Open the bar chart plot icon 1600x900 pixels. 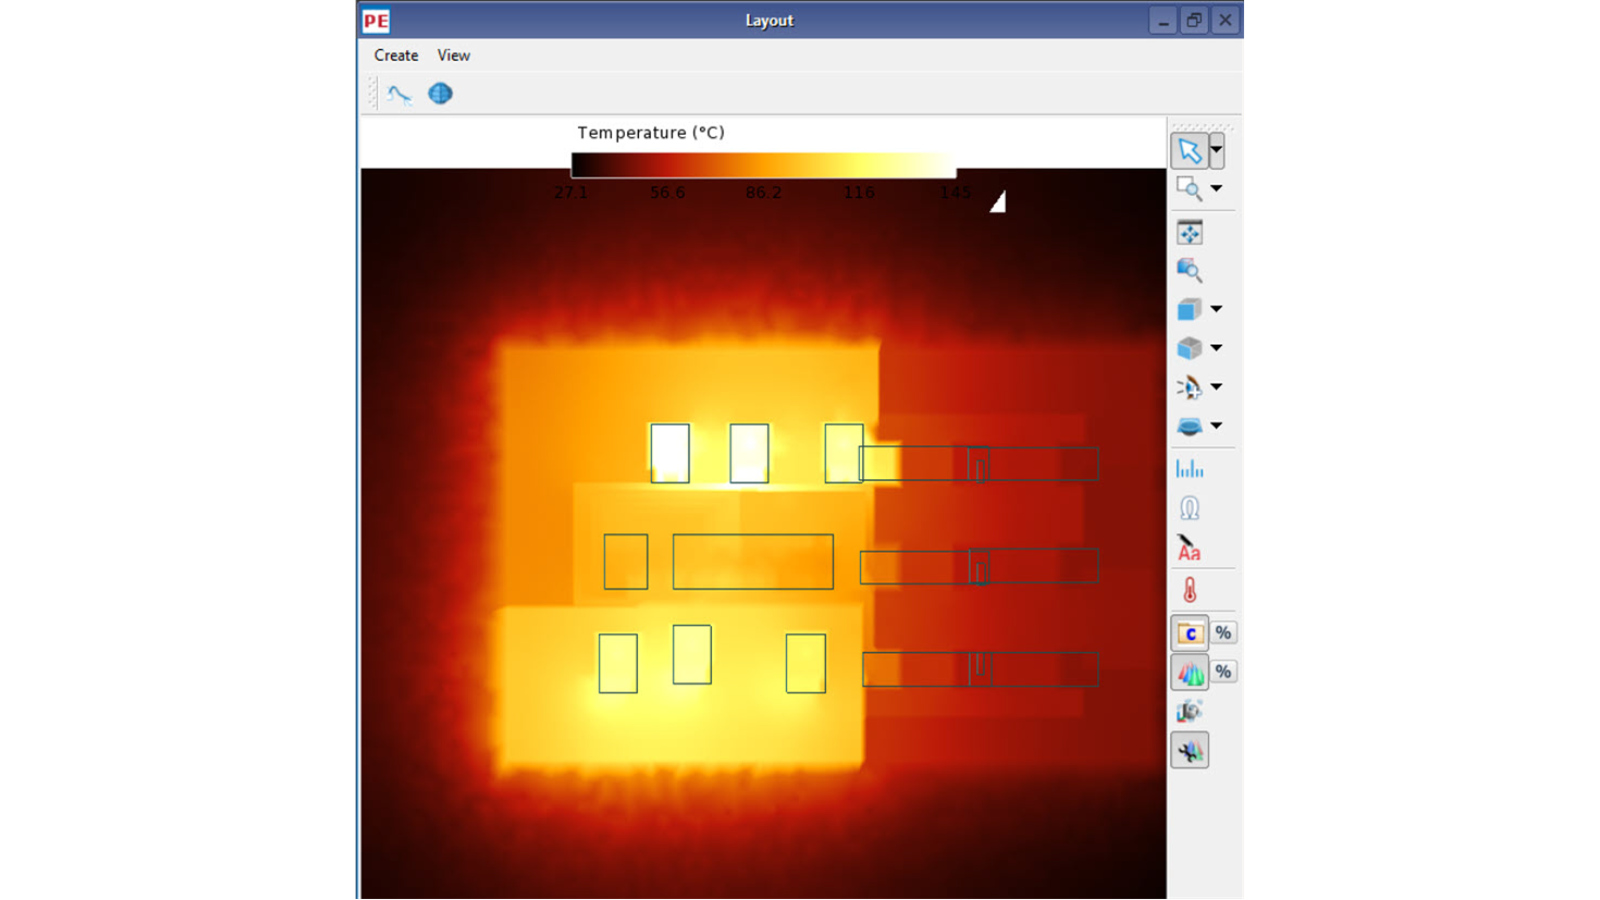1189,468
